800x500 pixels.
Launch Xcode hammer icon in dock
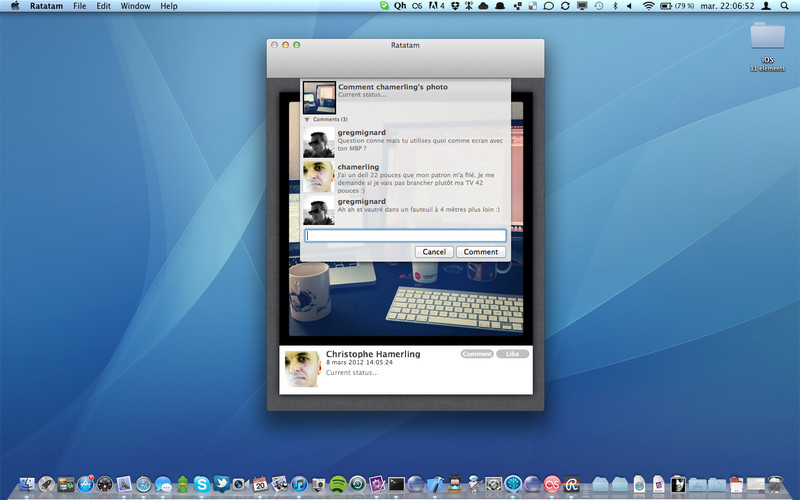tap(435, 484)
